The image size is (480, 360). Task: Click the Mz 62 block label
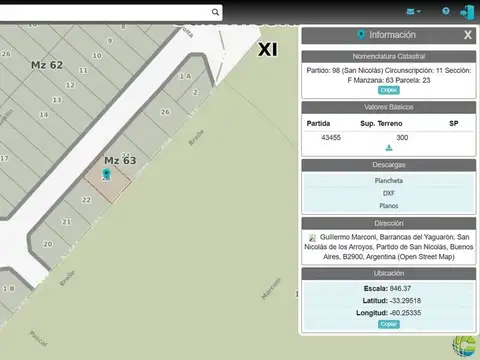tap(47, 65)
